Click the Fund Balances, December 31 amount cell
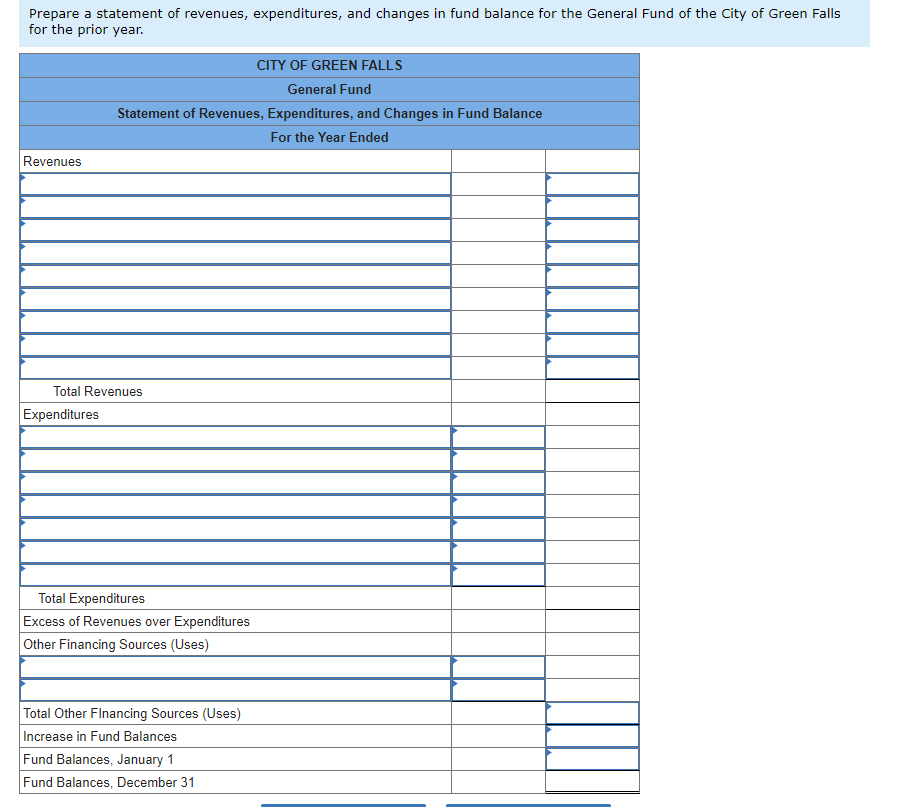This screenshot has height=812, width=898. pyautogui.click(x=592, y=782)
